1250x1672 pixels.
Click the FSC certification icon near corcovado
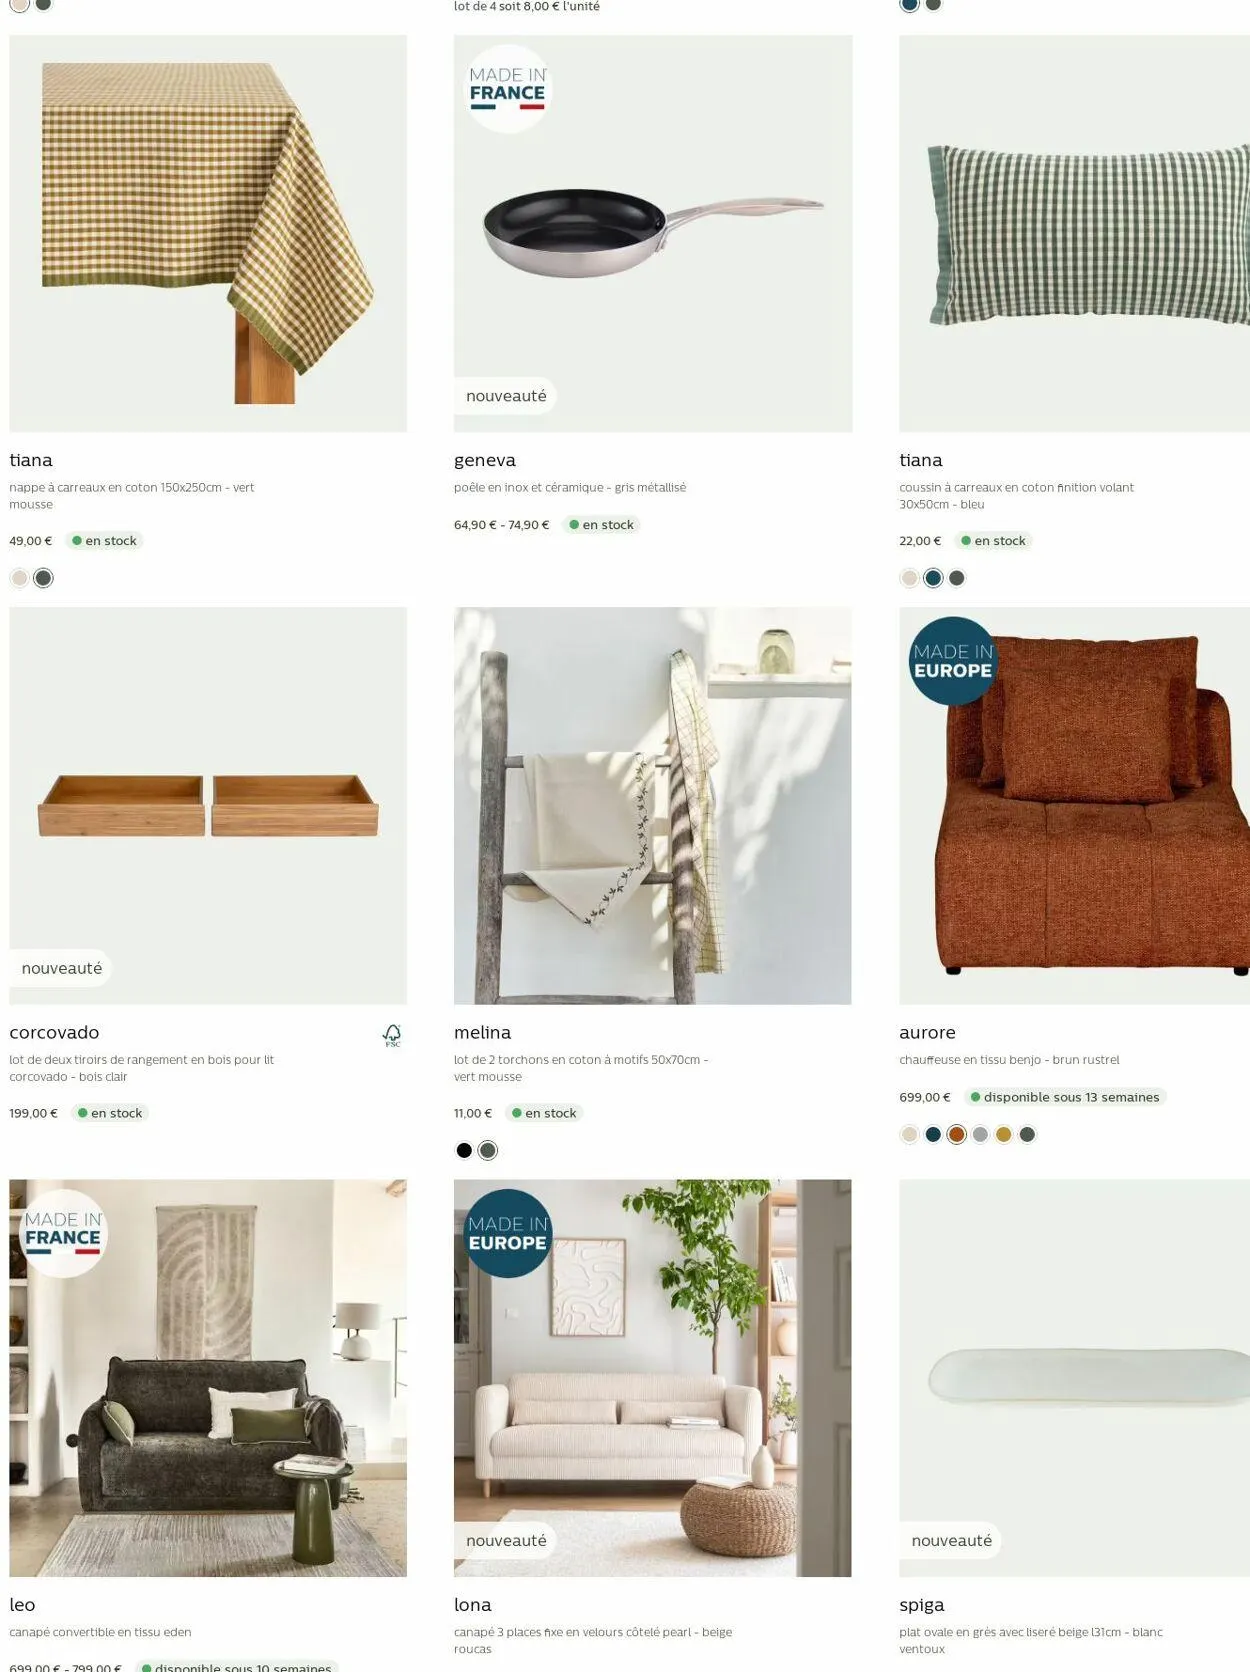pos(392,1035)
